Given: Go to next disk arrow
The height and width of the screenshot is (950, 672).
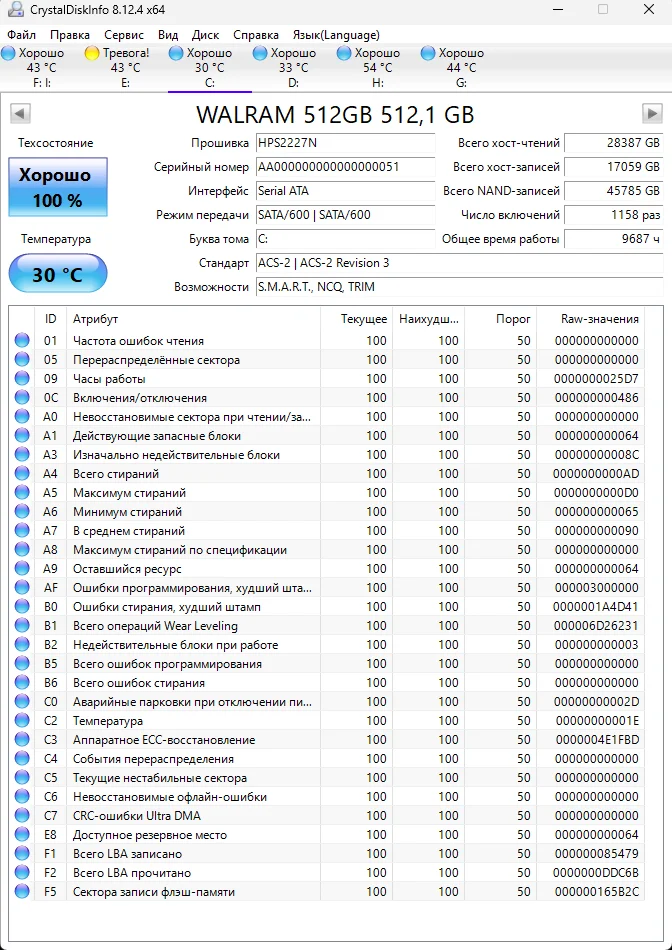Looking at the screenshot, I should click(652, 113).
